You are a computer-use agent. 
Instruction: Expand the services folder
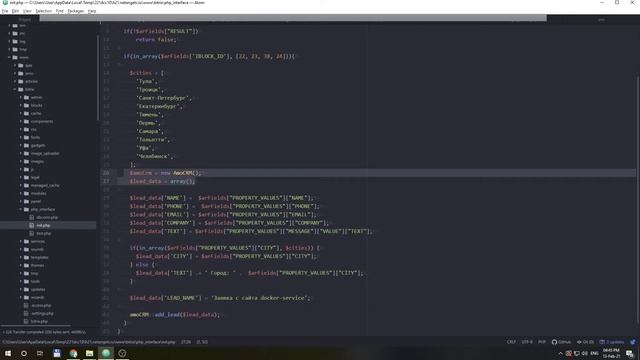[x=21, y=241]
